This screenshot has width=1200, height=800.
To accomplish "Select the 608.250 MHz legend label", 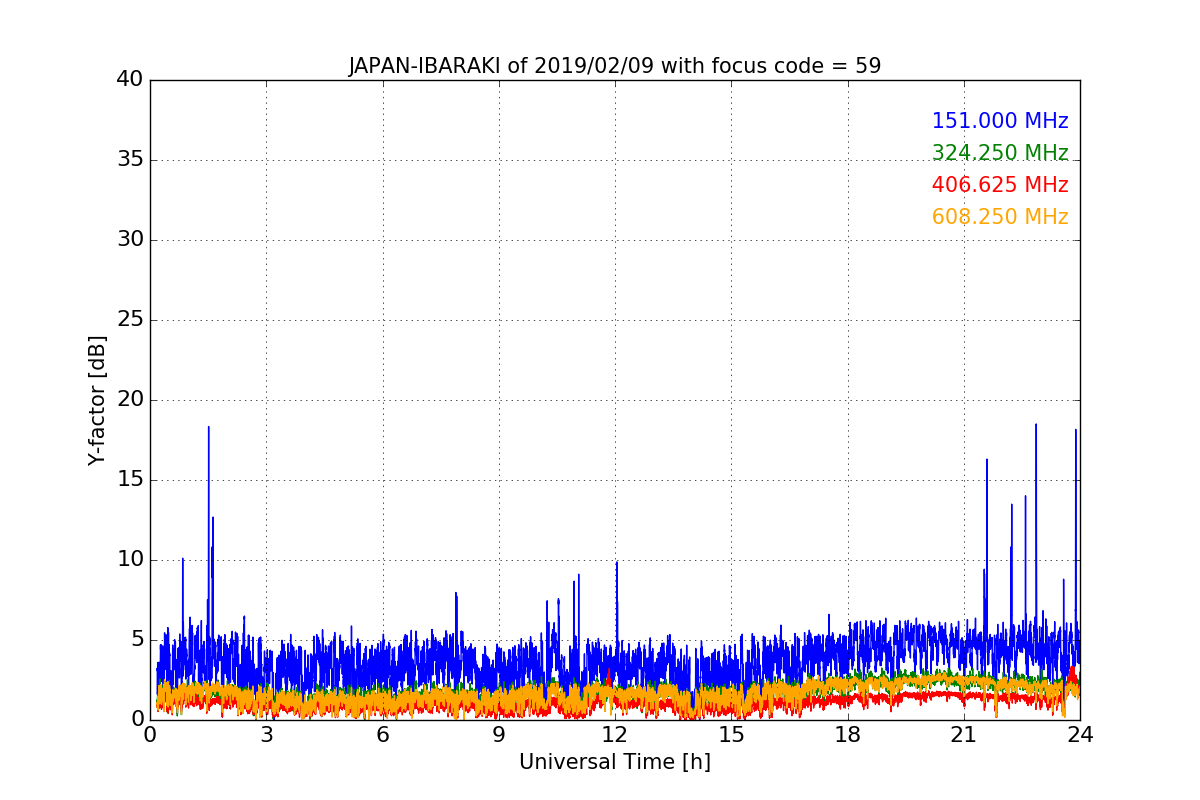I will [1000, 217].
